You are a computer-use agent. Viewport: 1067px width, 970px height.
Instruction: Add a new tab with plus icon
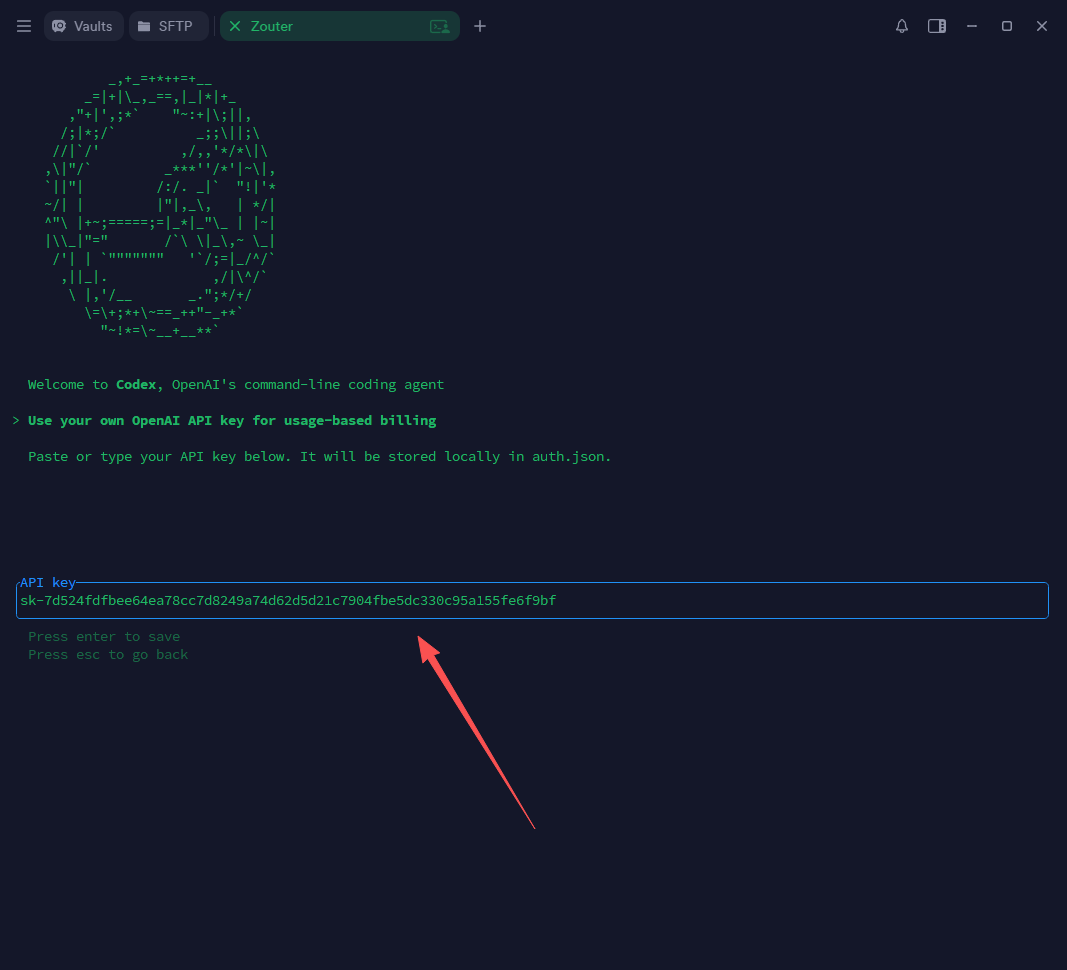[480, 26]
